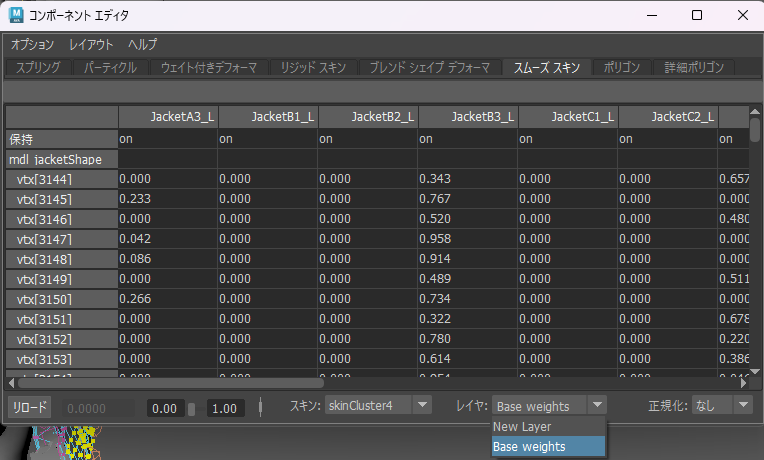
Task: Select the New Layer option in the dropdown
Action: [549, 426]
